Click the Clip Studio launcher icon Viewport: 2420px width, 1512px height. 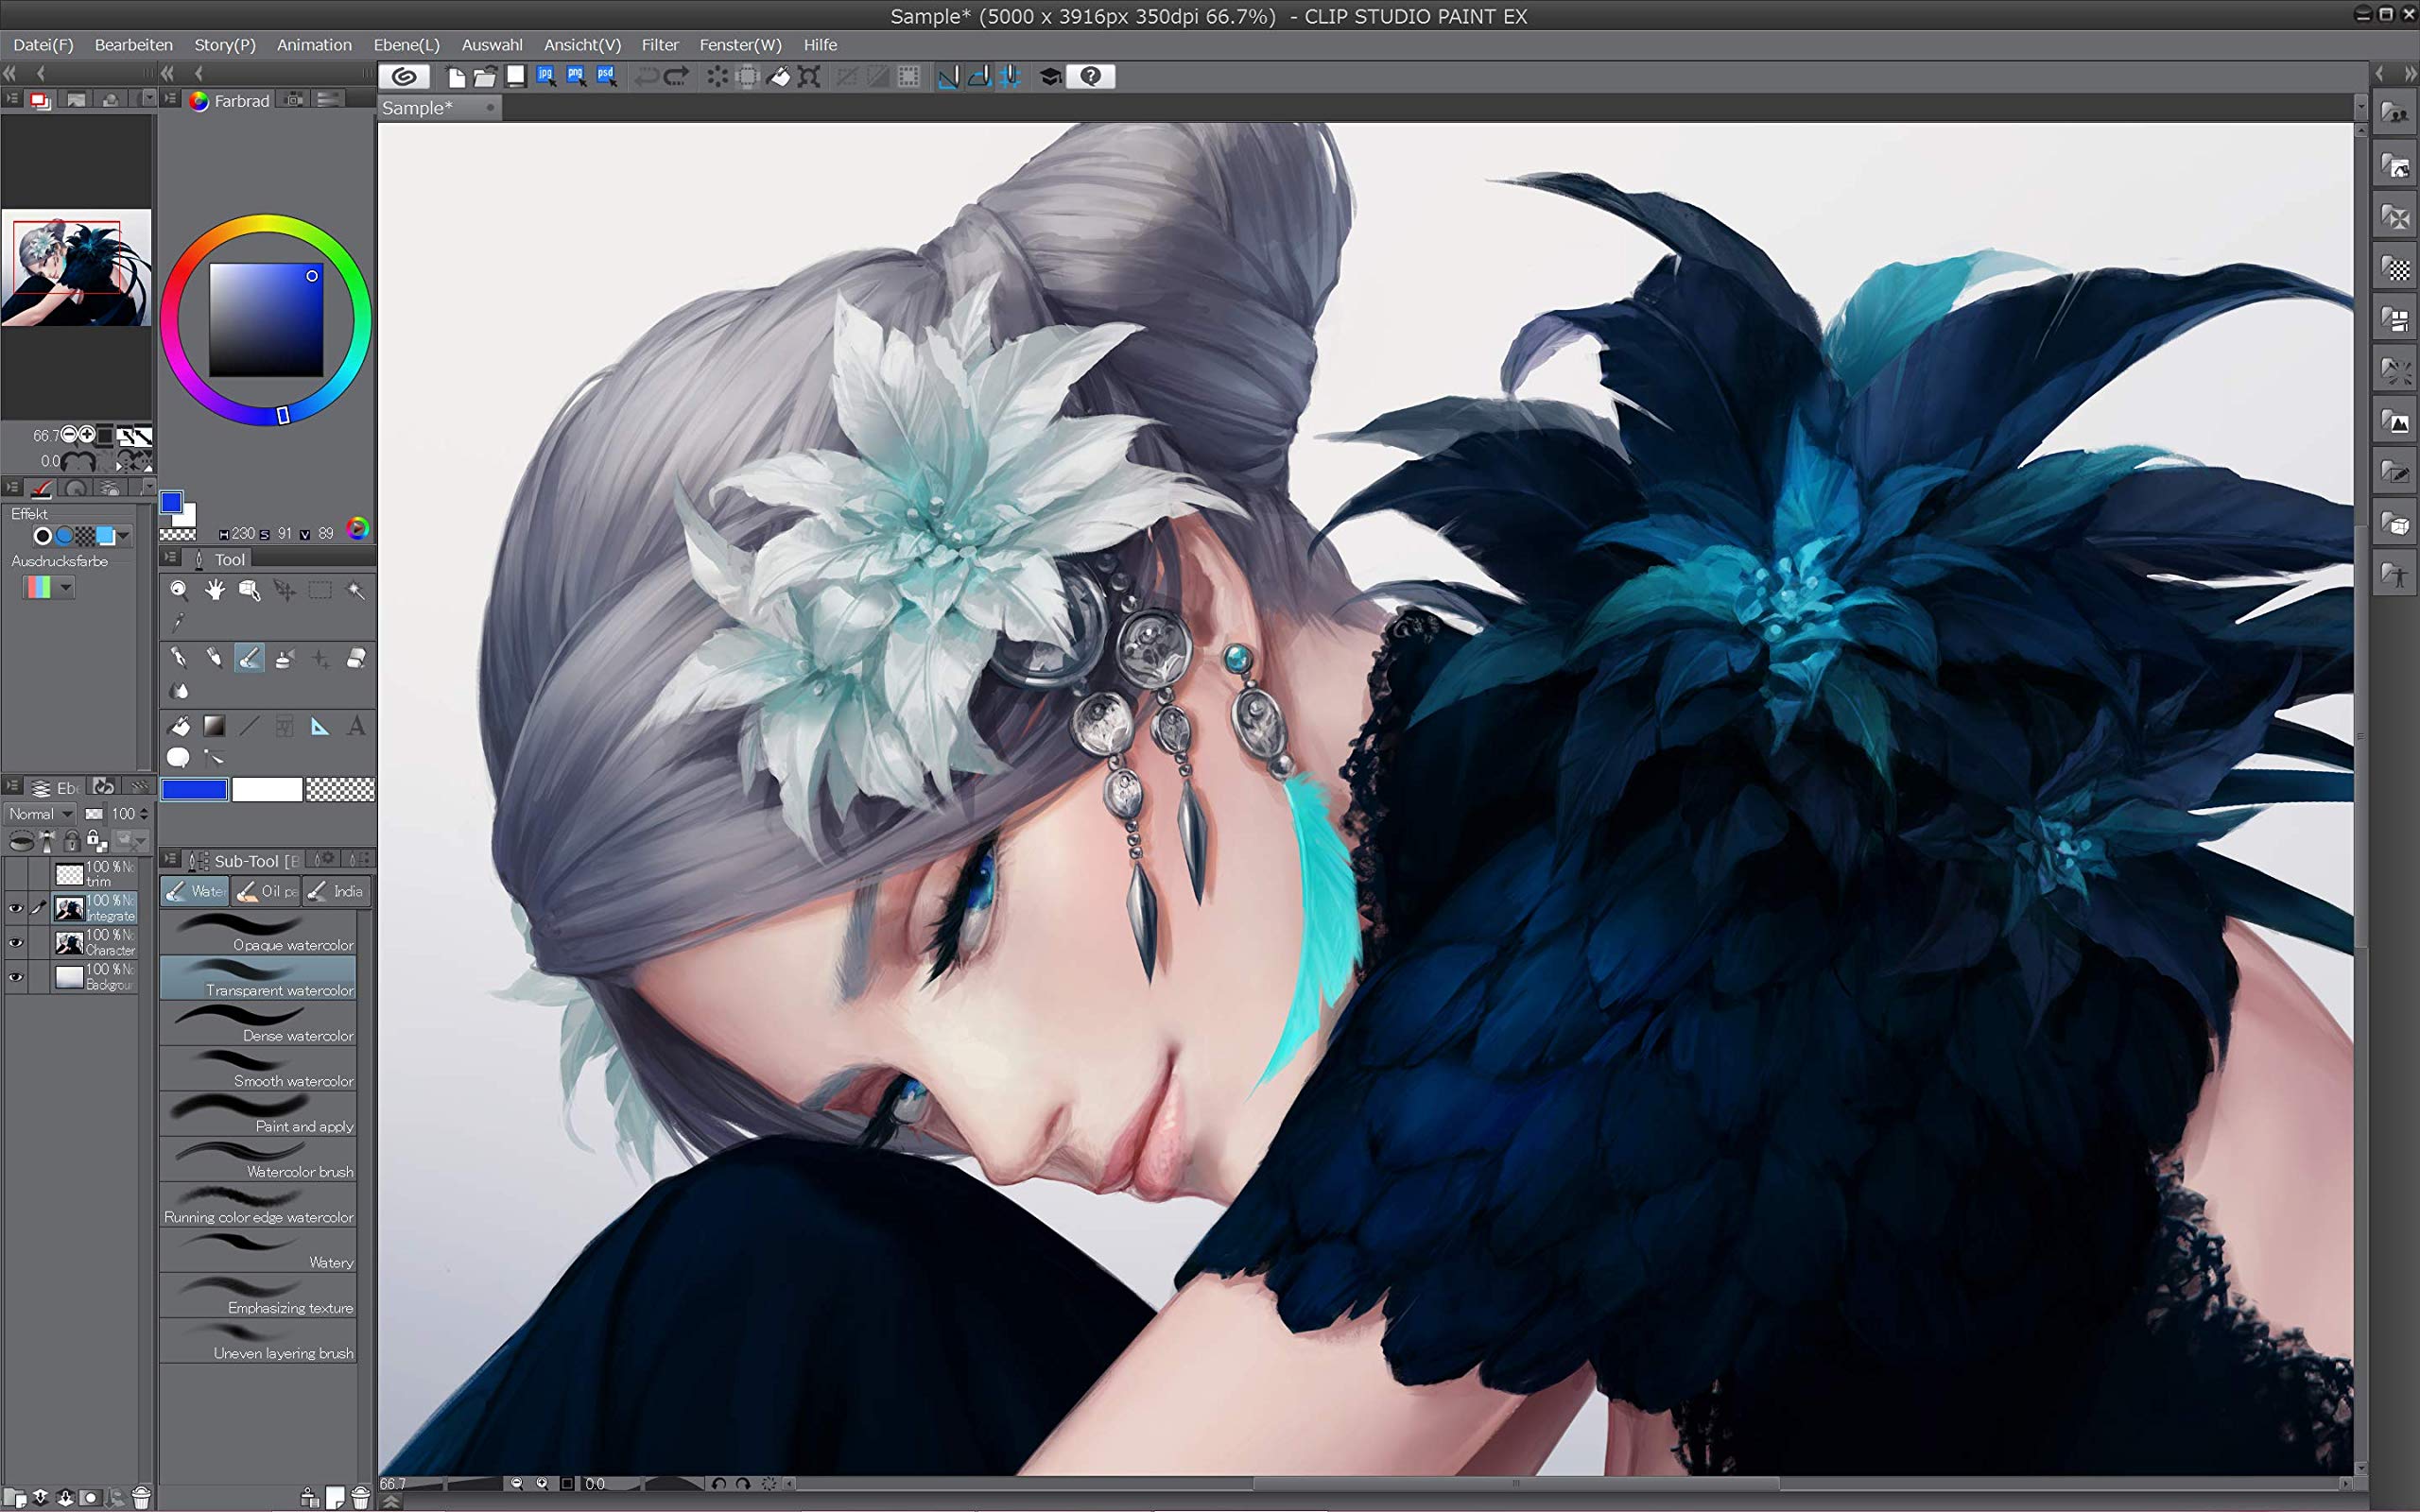click(405, 76)
